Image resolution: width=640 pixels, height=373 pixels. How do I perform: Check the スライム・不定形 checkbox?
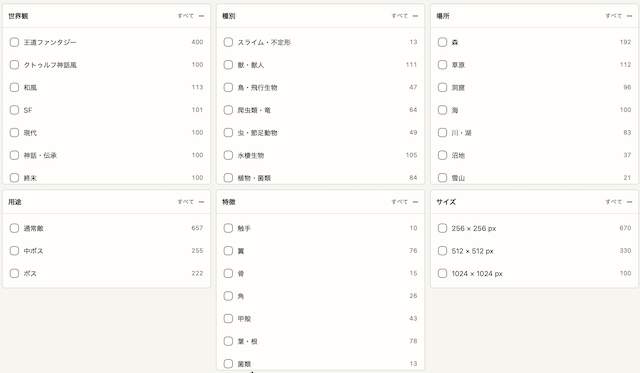coord(228,42)
